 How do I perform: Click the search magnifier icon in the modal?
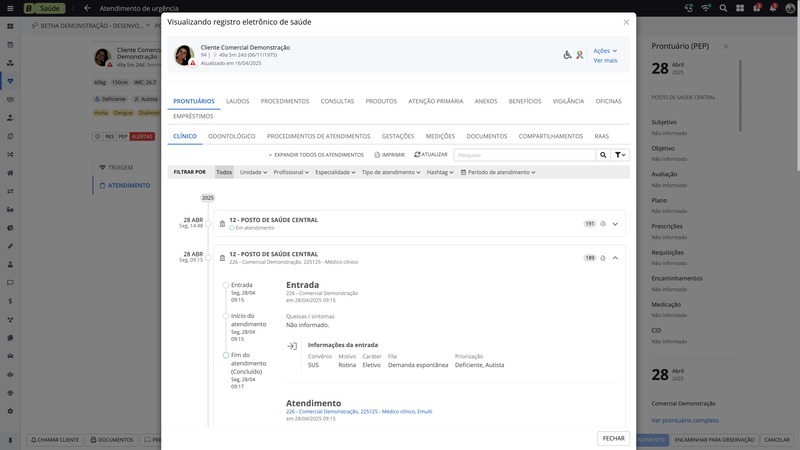(603, 155)
